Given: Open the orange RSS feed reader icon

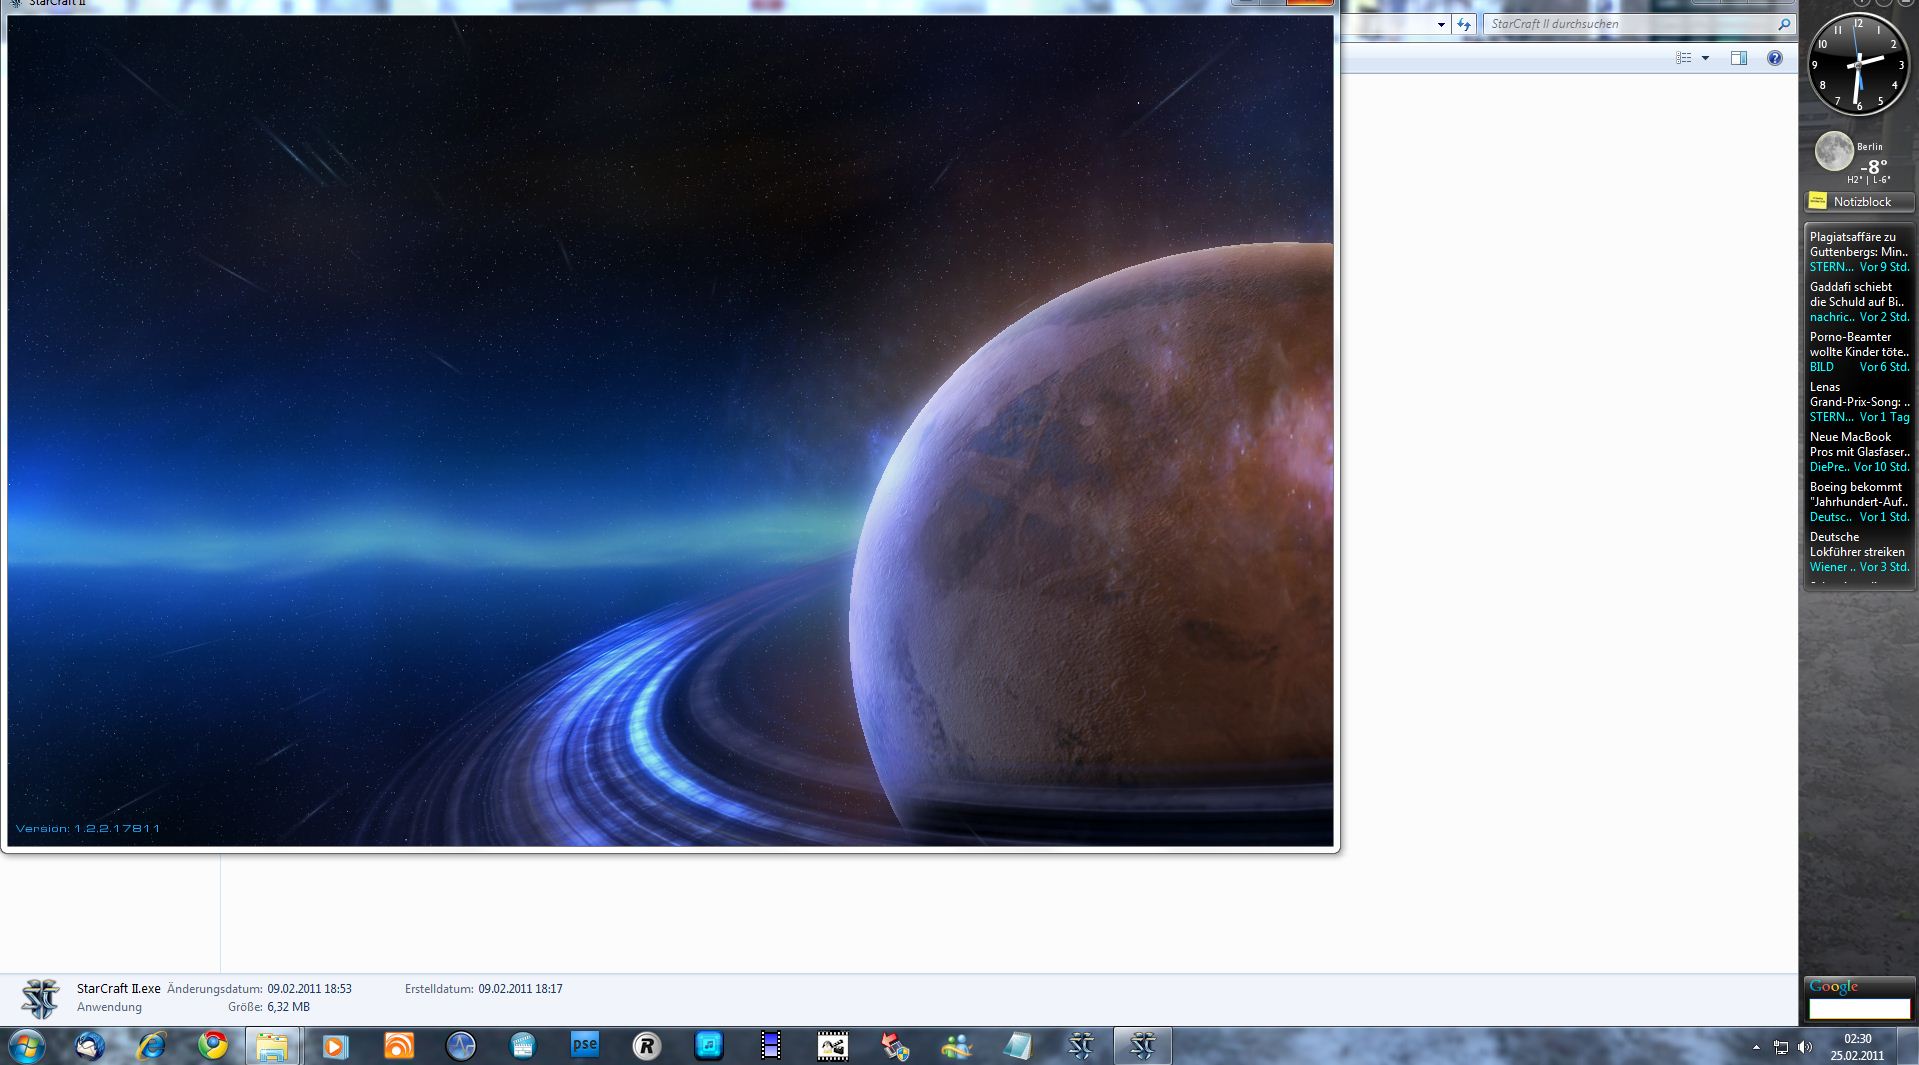Looking at the screenshot, I should [398, 1046].
